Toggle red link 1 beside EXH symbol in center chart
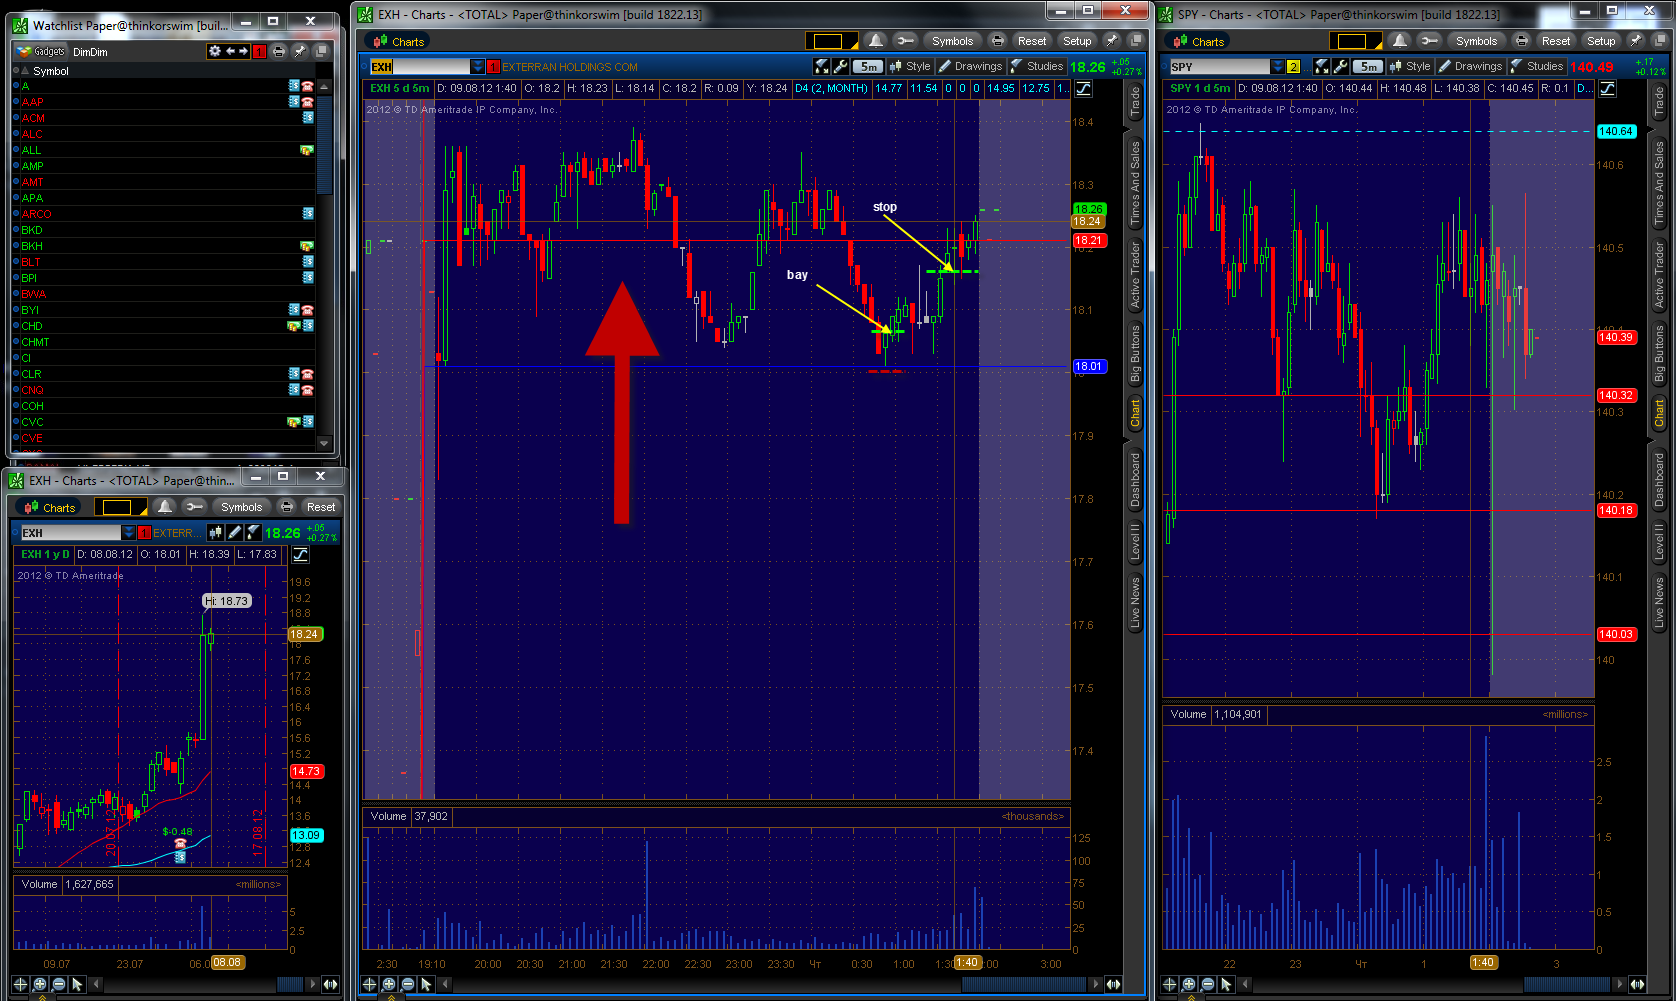Image resolution: width=1676 pixels, height=1001 pixels. pos(493,67)
